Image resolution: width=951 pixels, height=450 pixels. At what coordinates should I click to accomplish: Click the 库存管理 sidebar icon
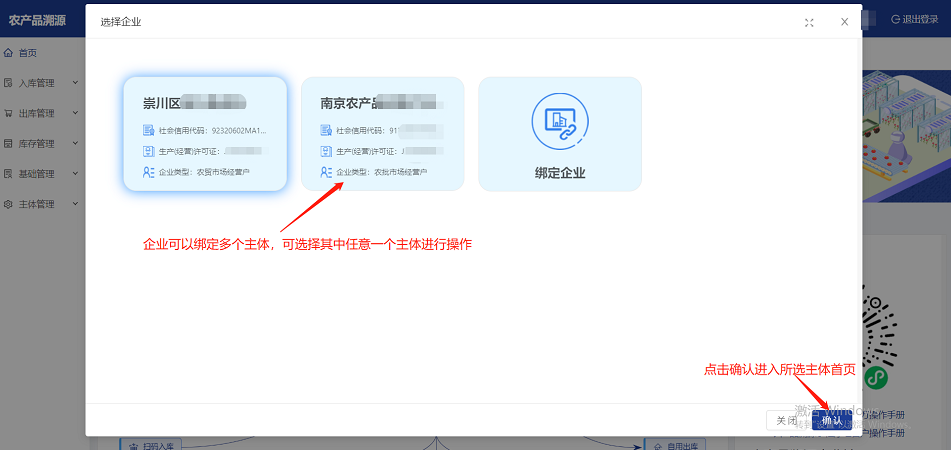coord(9,144)
